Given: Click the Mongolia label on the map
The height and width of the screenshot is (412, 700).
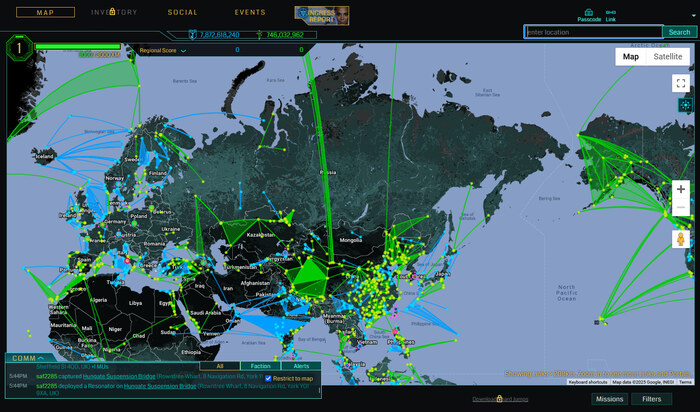Looking at the screenshot, I should 350,240.
